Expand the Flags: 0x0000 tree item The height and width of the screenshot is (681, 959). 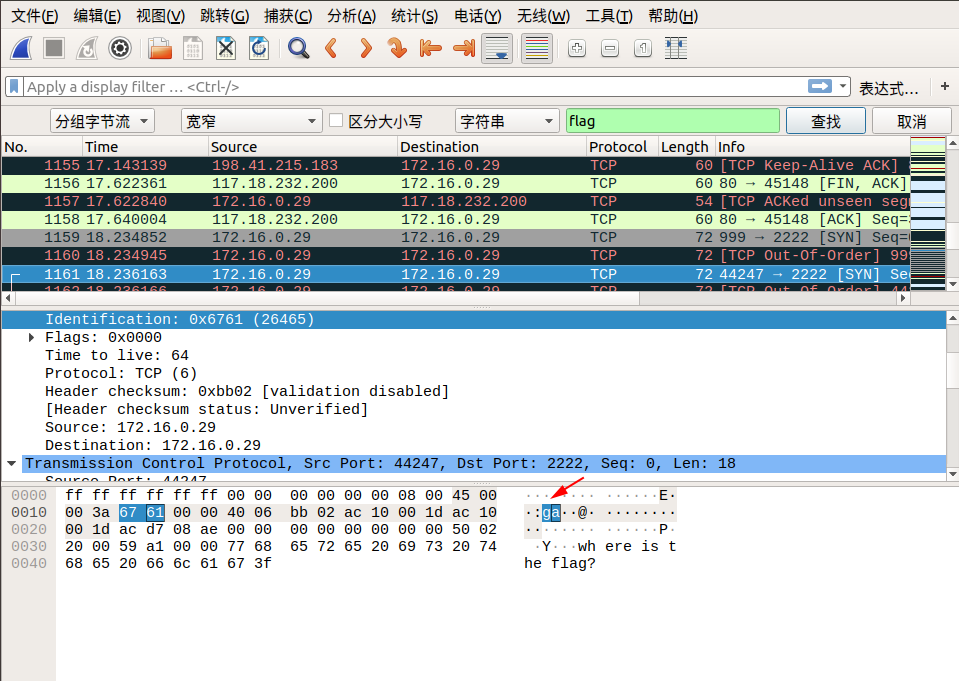point(32,337)
